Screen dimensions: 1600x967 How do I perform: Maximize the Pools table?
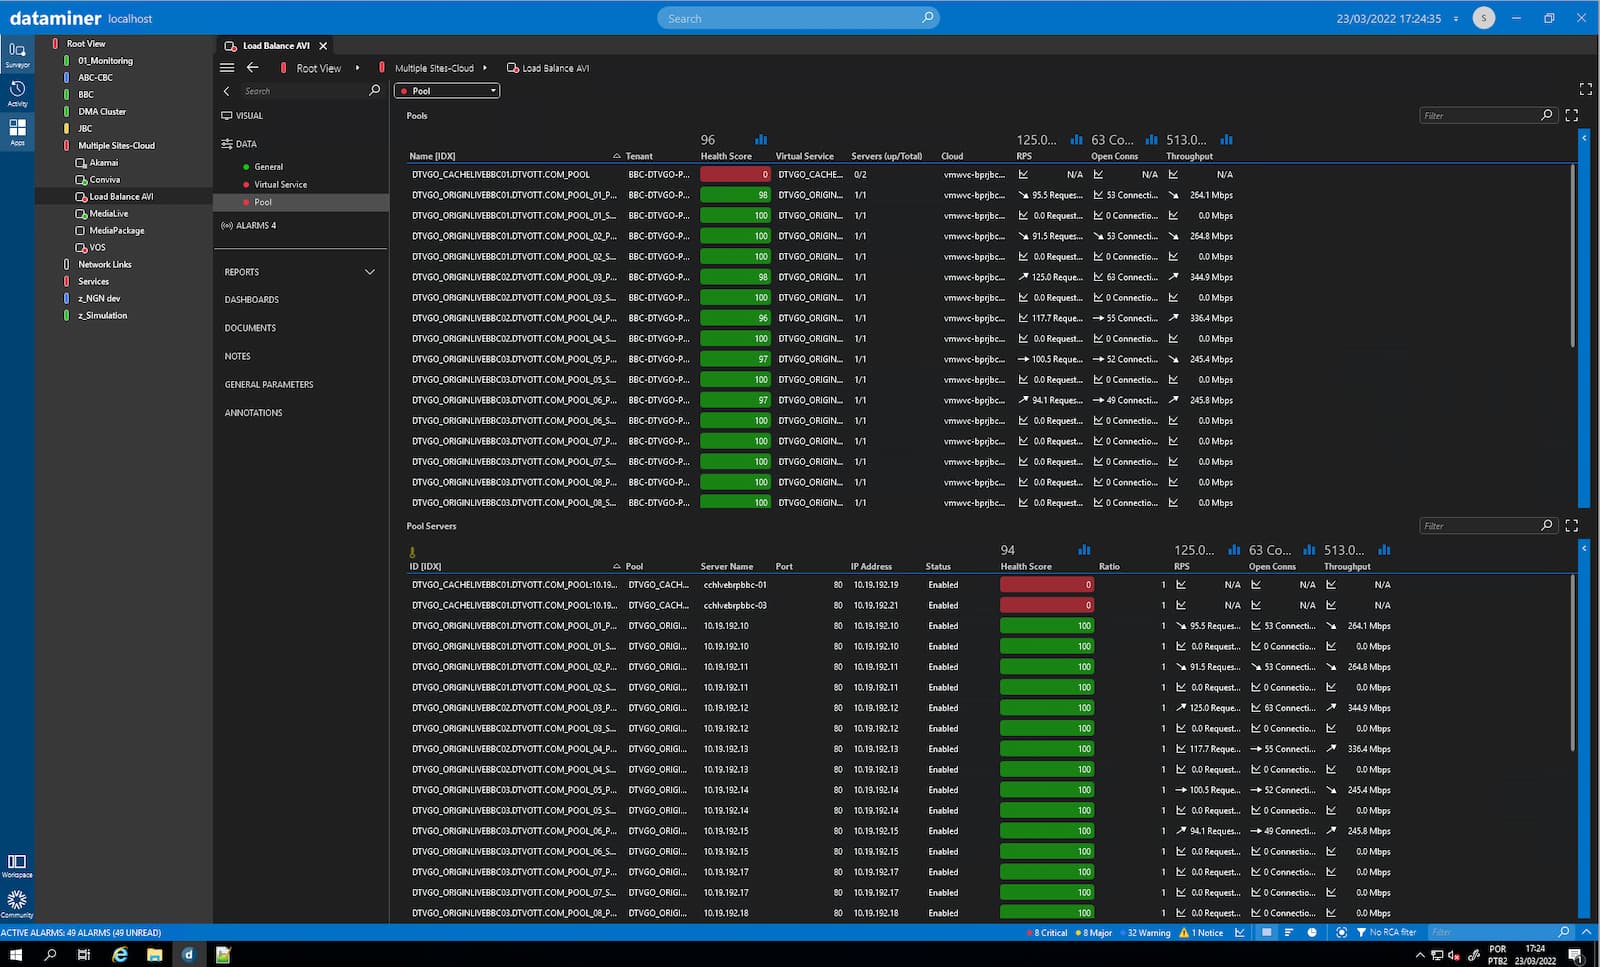point(1571,116)
